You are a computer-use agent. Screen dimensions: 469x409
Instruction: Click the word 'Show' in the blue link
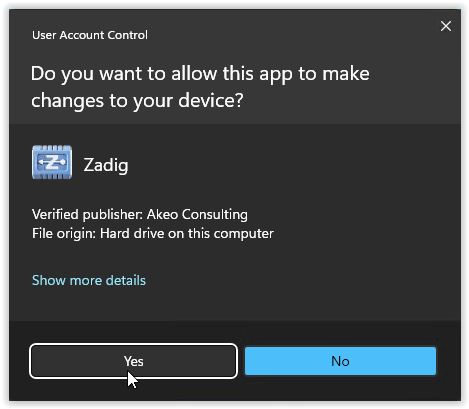(x=49, y=280)
